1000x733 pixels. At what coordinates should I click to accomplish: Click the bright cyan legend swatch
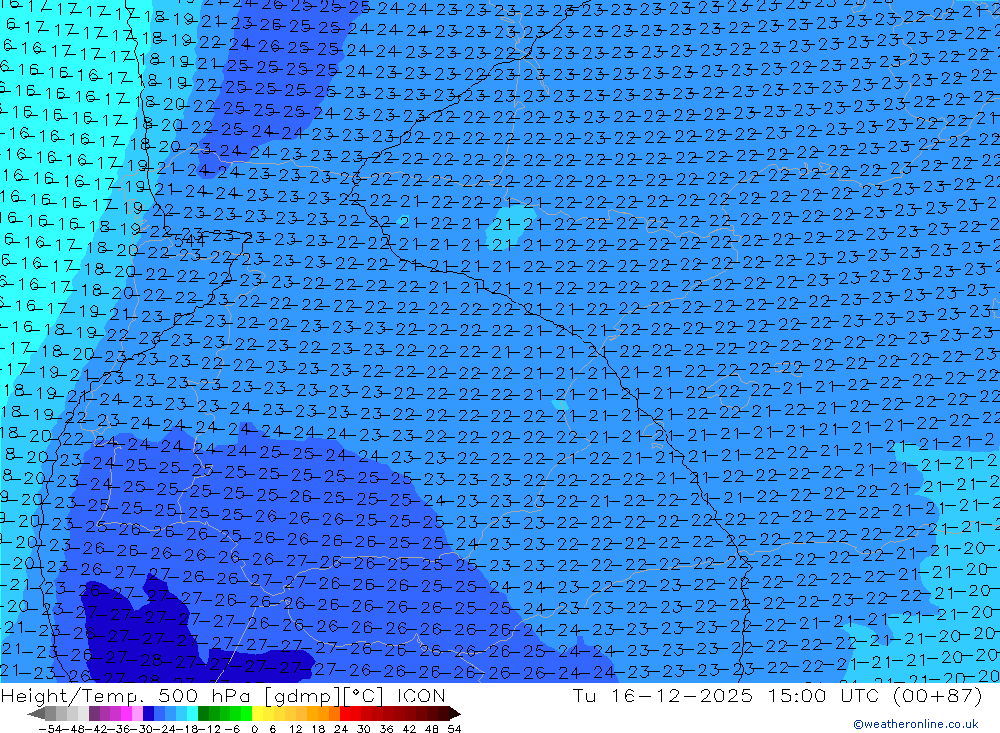click(192, 713)
